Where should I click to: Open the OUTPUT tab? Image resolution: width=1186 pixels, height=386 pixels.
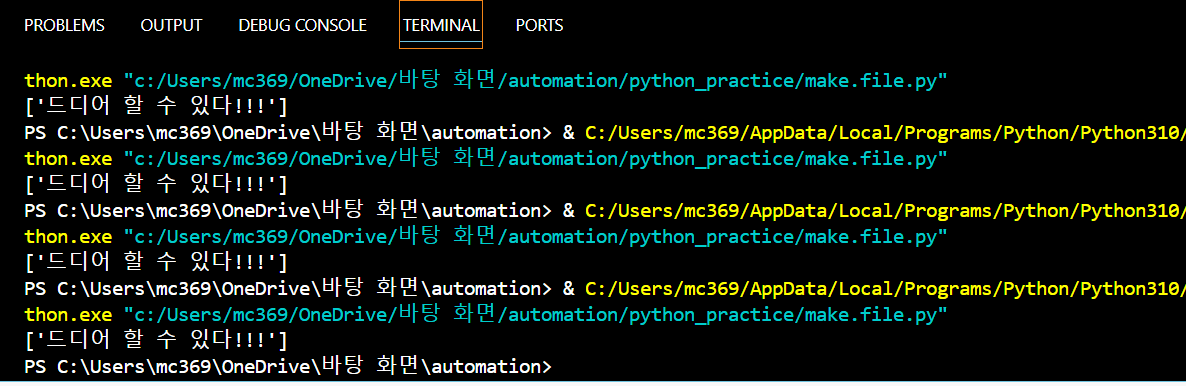171,25
